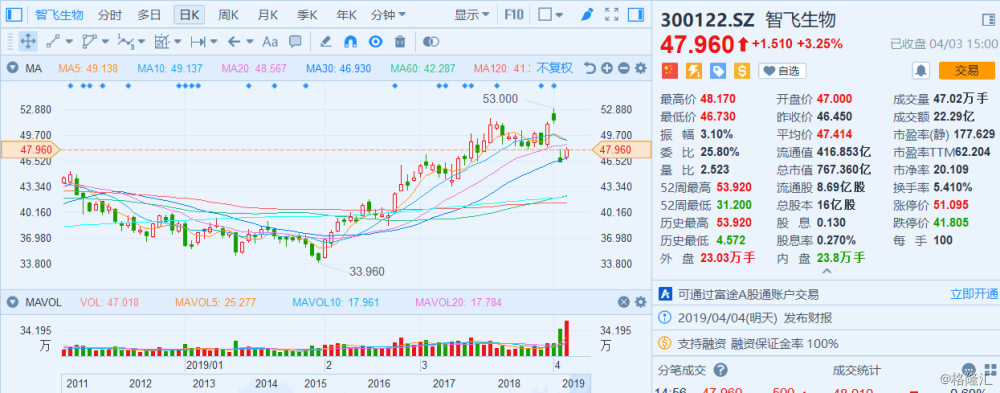
Task: Toggle 不复权 adjustment mode
Action: (555, 68)
